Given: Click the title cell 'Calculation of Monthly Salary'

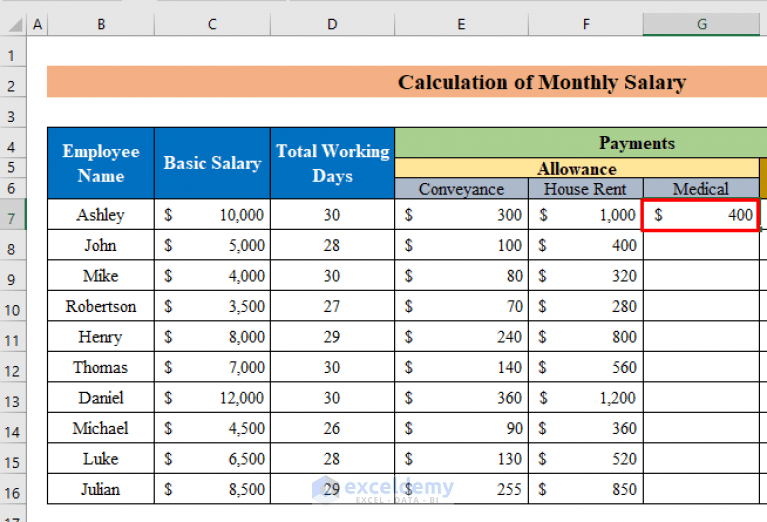Looking at the screenshot, I should 407,82.
